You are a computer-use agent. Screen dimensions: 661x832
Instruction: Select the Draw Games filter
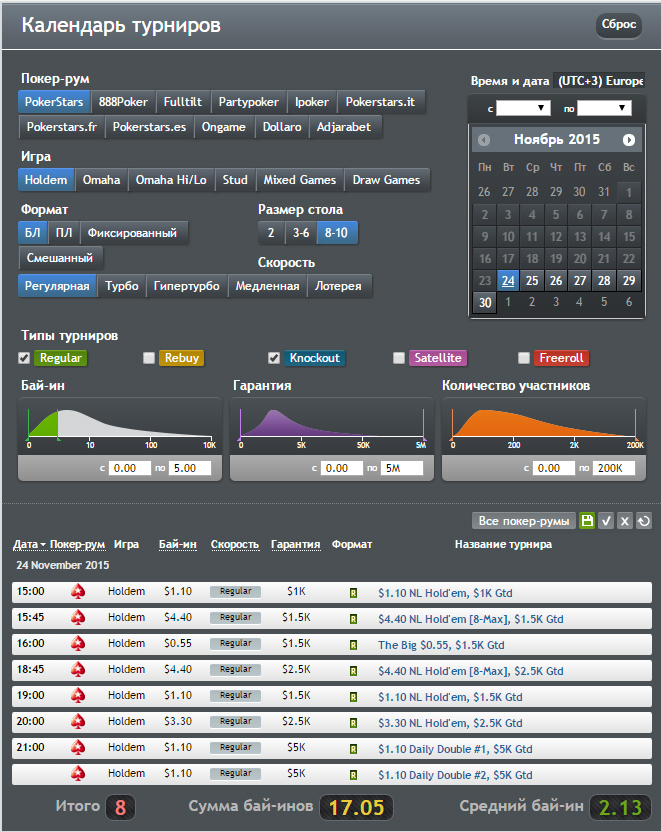pyautogui.click(x=386, y=180)
